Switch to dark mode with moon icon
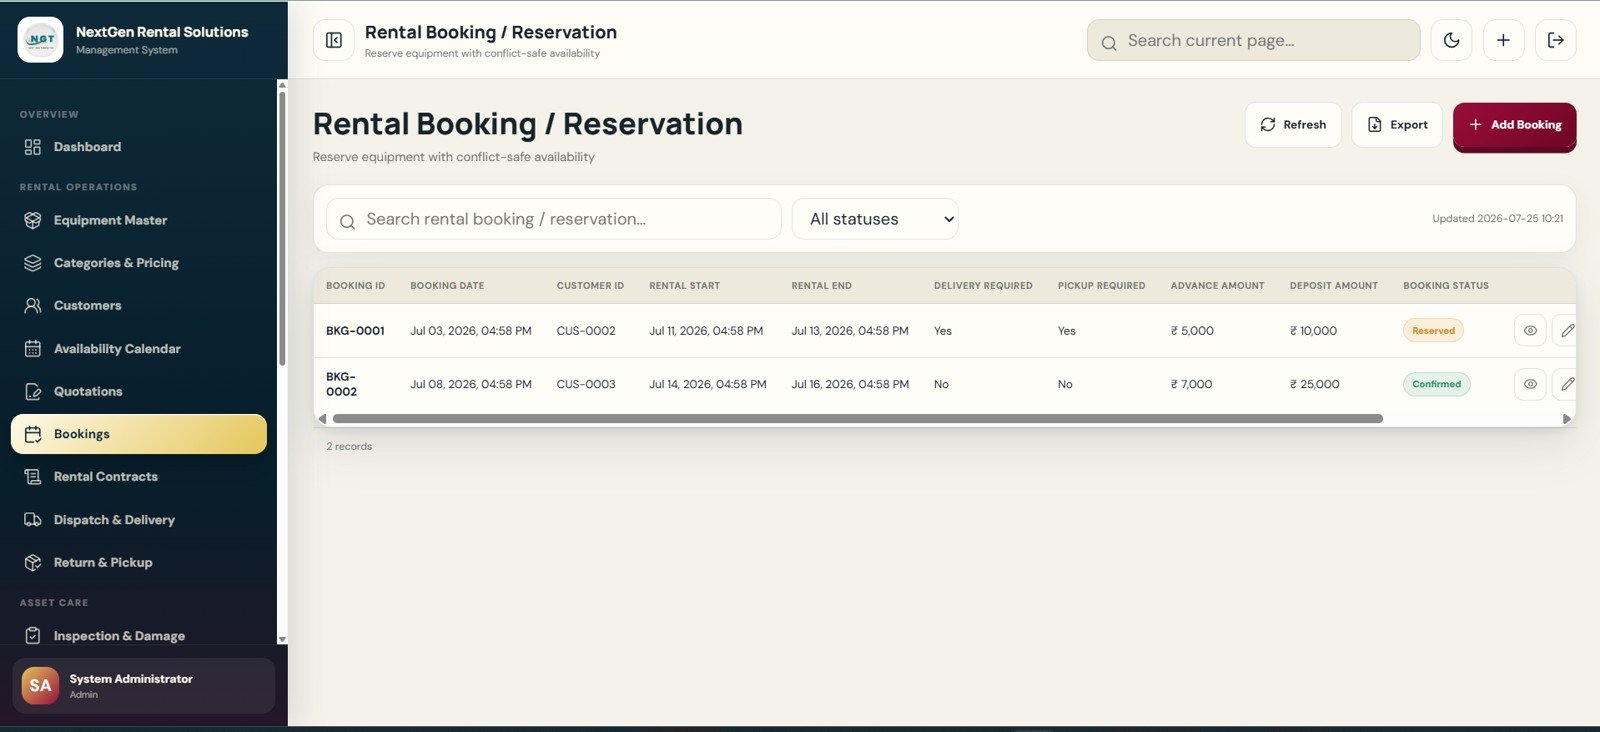1600x732 pixels. click(1451, 40)
